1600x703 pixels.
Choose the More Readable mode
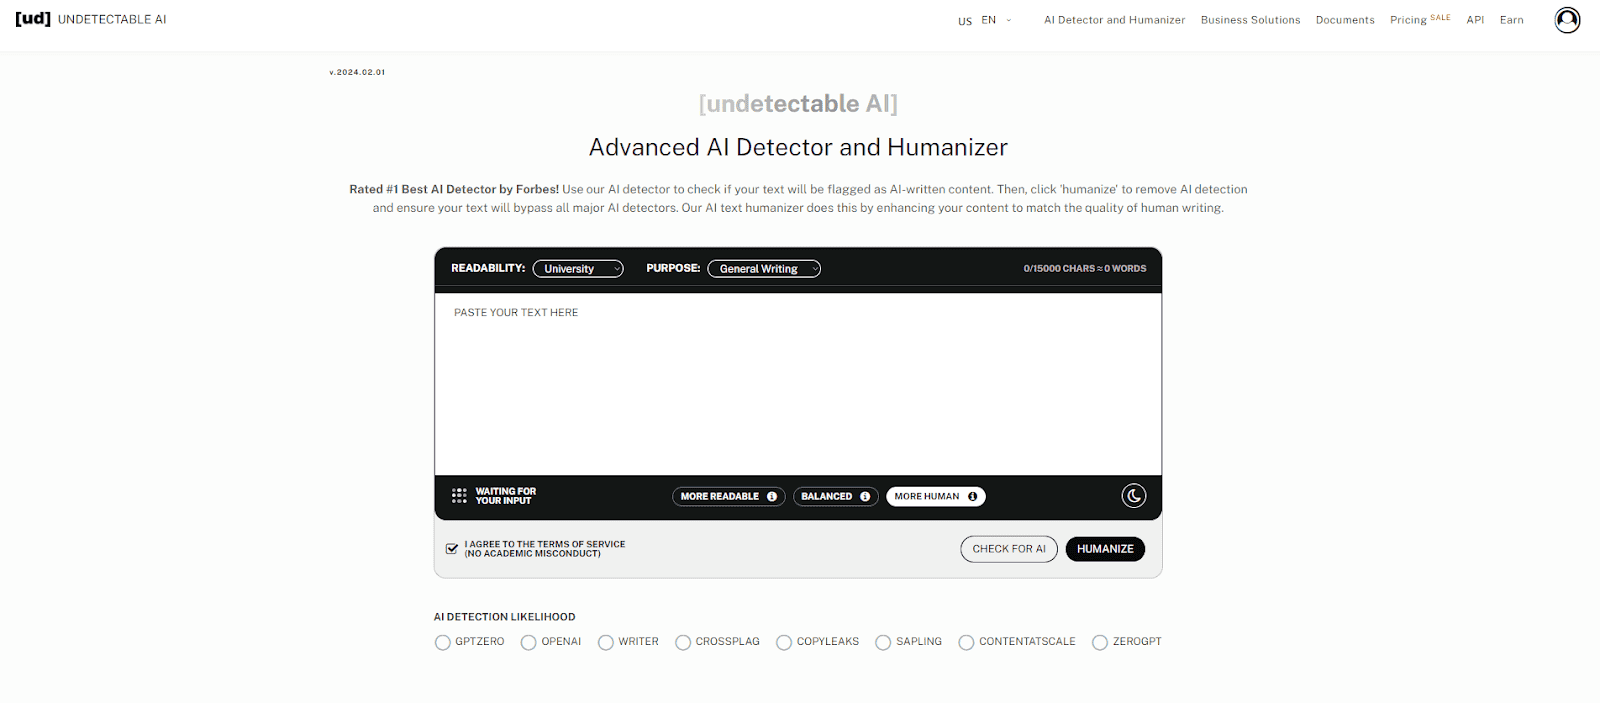(x=728, y=497)
